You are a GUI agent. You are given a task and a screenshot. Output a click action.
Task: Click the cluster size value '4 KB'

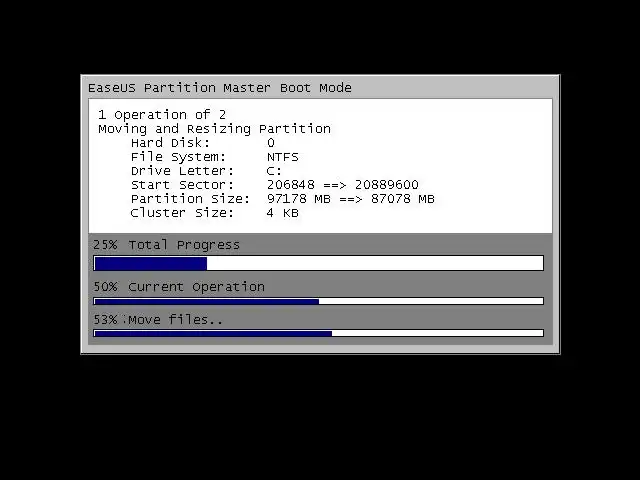[x=282, y=213]
